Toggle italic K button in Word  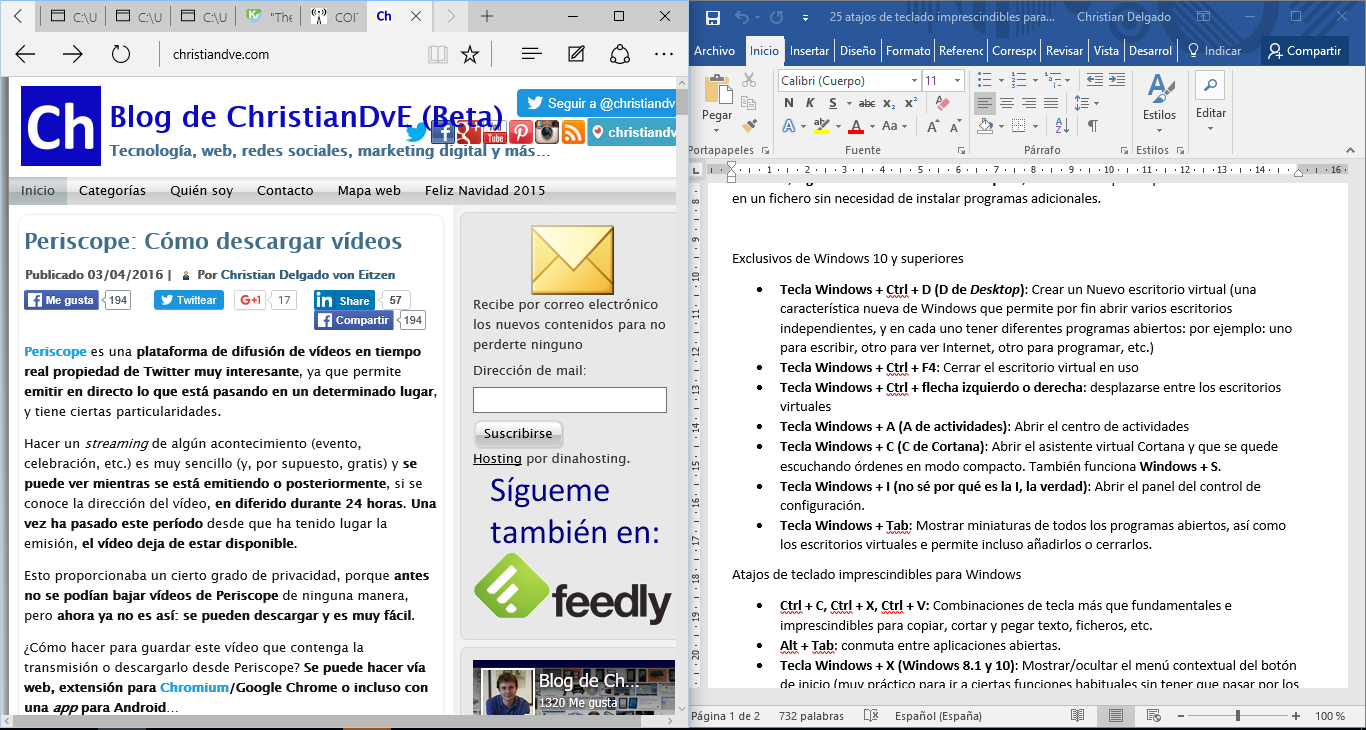[x=808, y=103]
